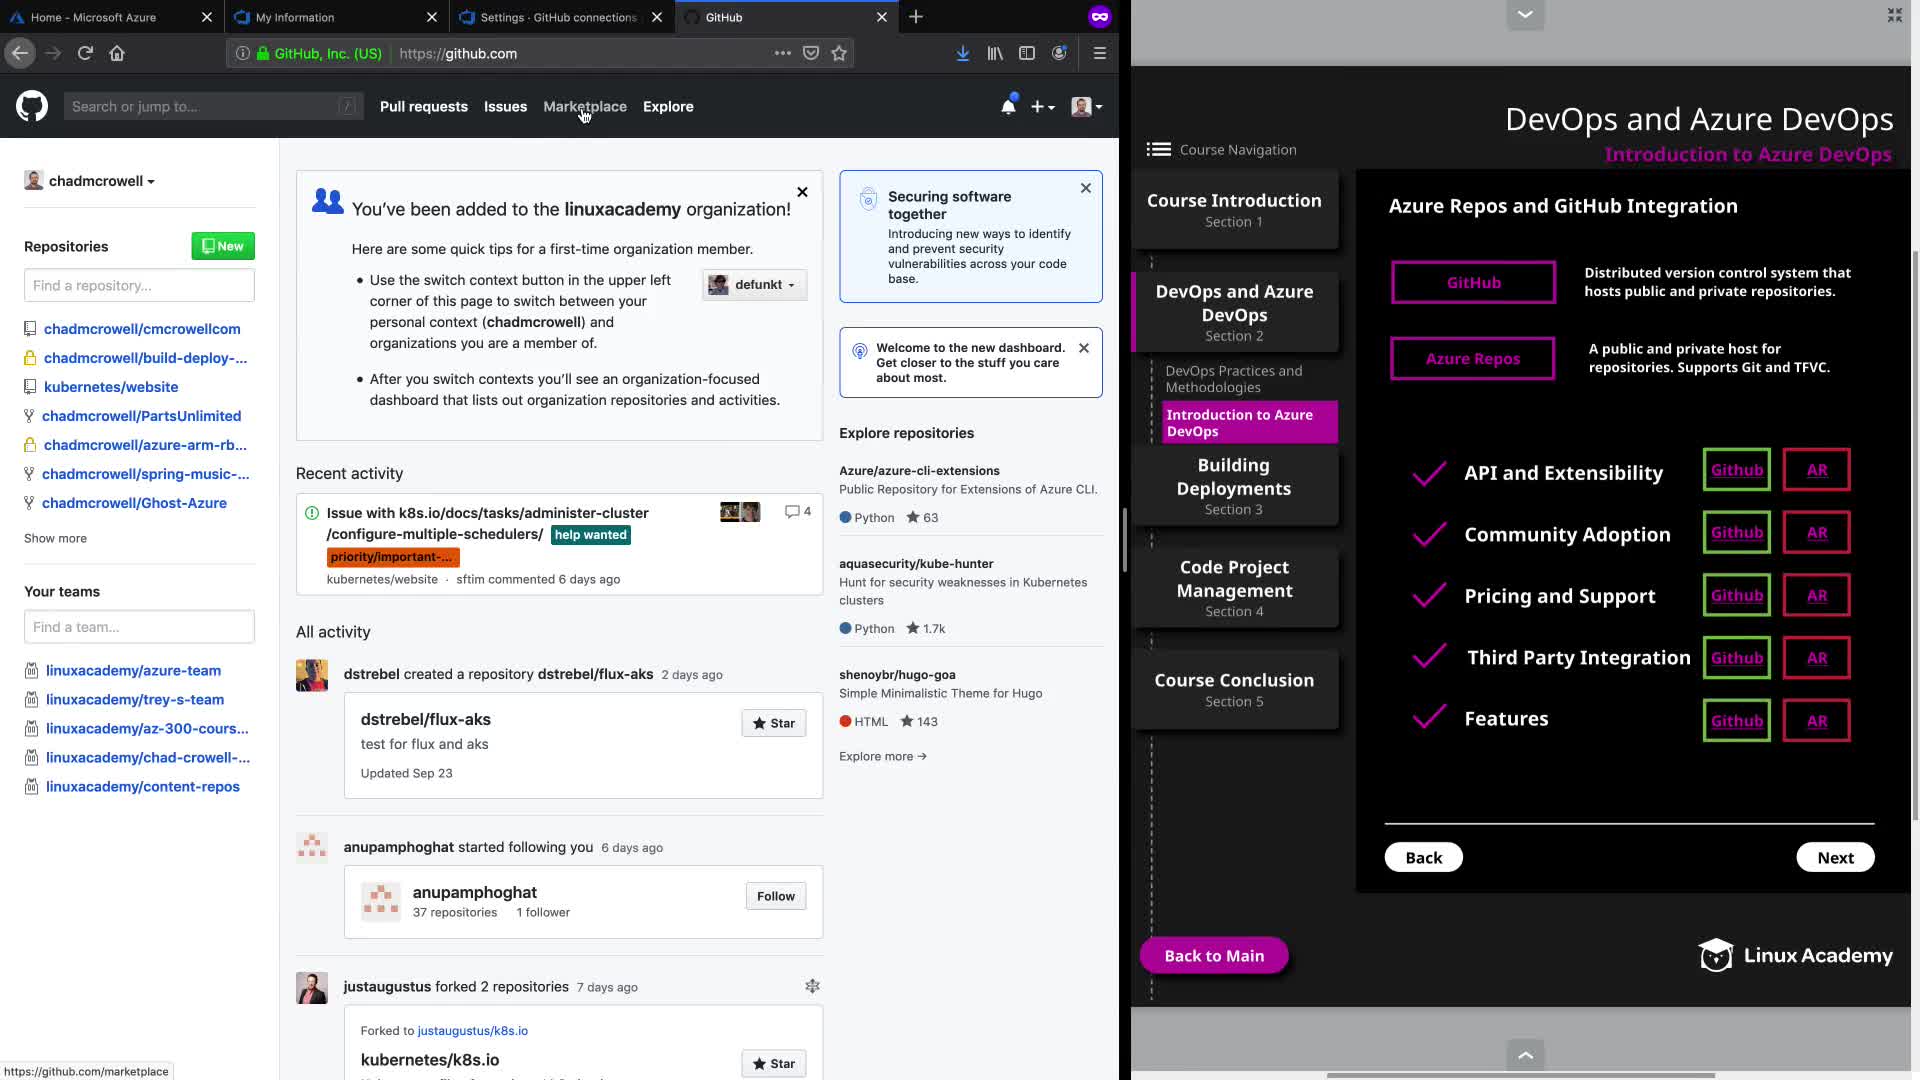Image resolution: width=1920 pixels, height=1080 pixels.
Task: Open the plus create-new dropdown
Action: [x=1042, y=107]
